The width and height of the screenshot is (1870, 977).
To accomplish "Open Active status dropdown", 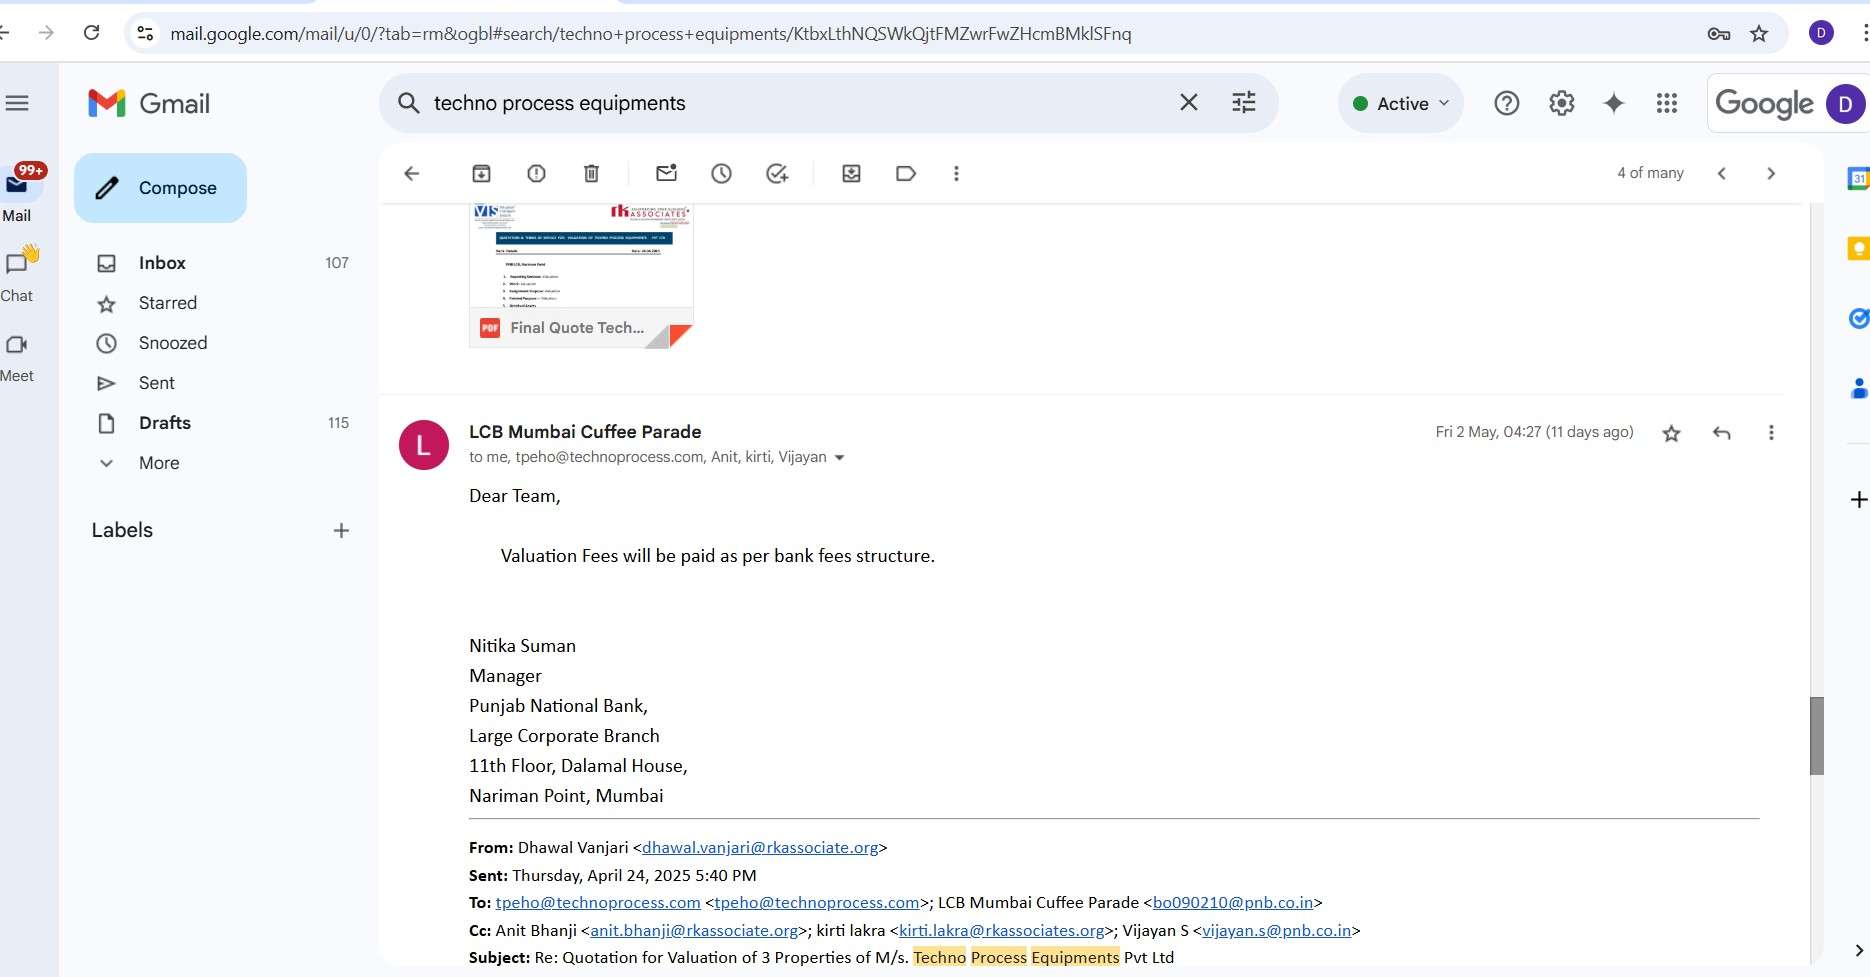I will click(1401, 103).
